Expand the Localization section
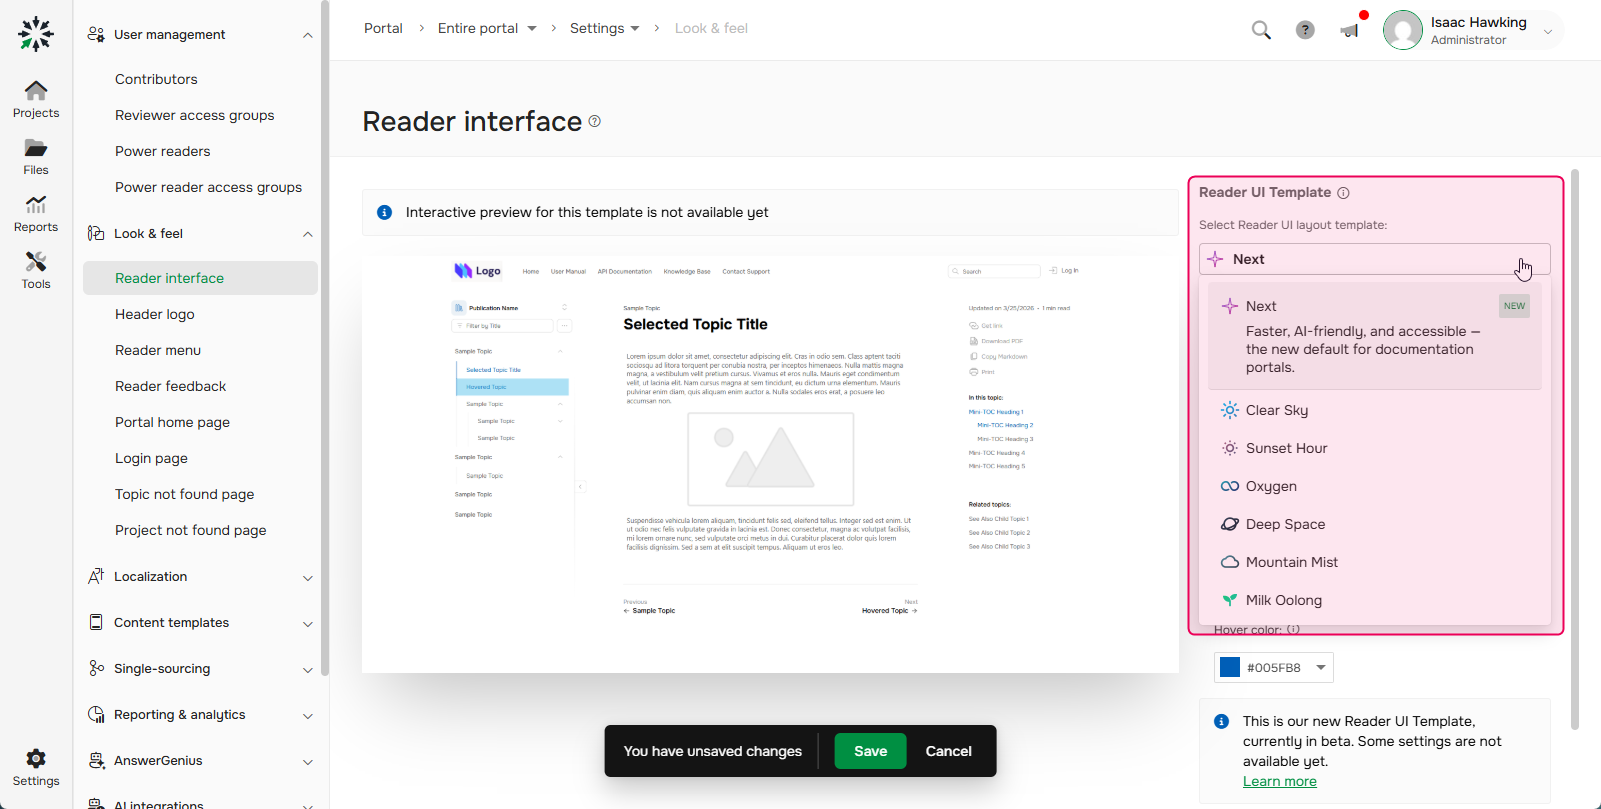This screenshot has width=1601, height=809. (x=308, y=578)
